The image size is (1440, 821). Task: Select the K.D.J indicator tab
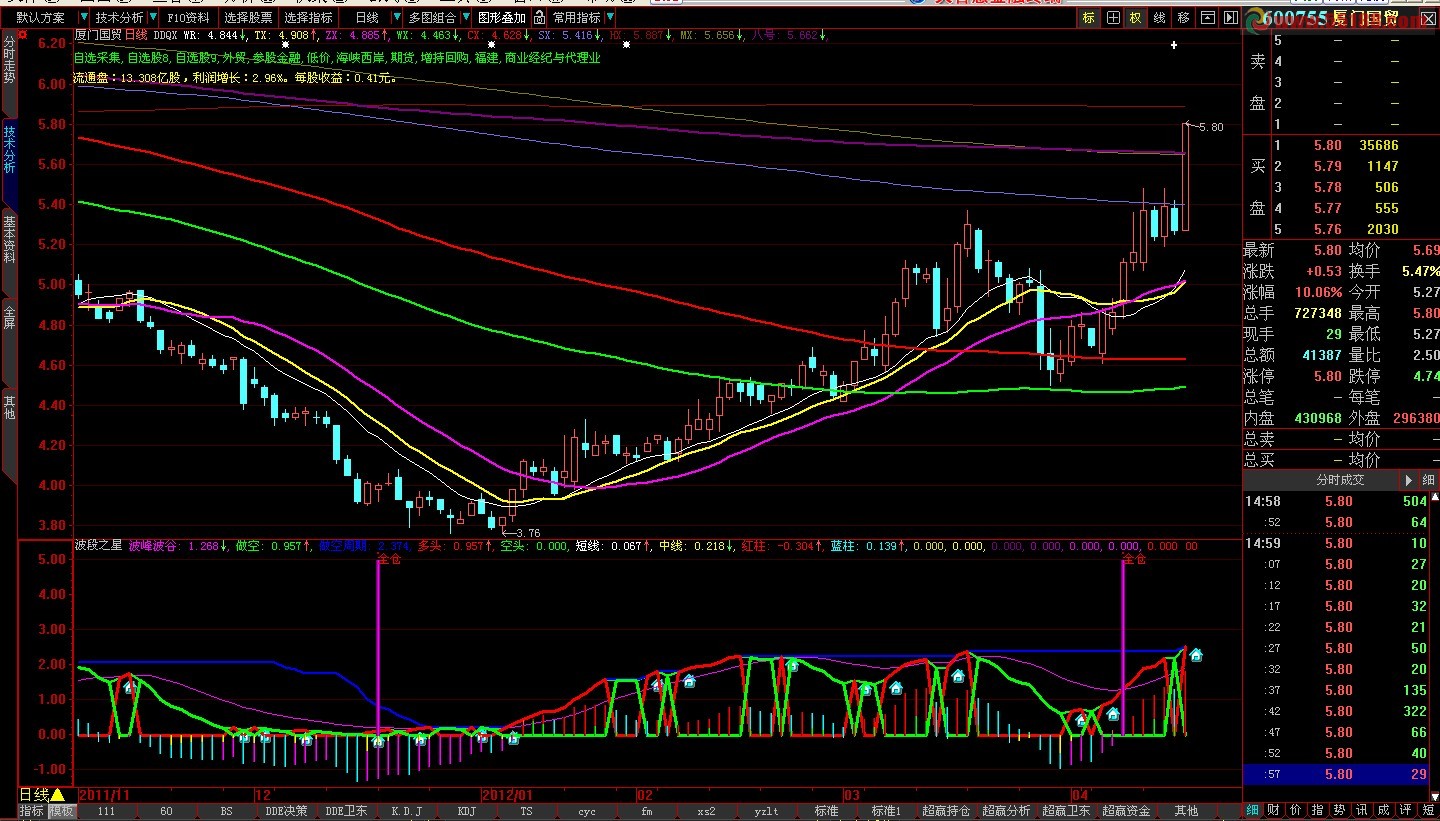point(406,811)
